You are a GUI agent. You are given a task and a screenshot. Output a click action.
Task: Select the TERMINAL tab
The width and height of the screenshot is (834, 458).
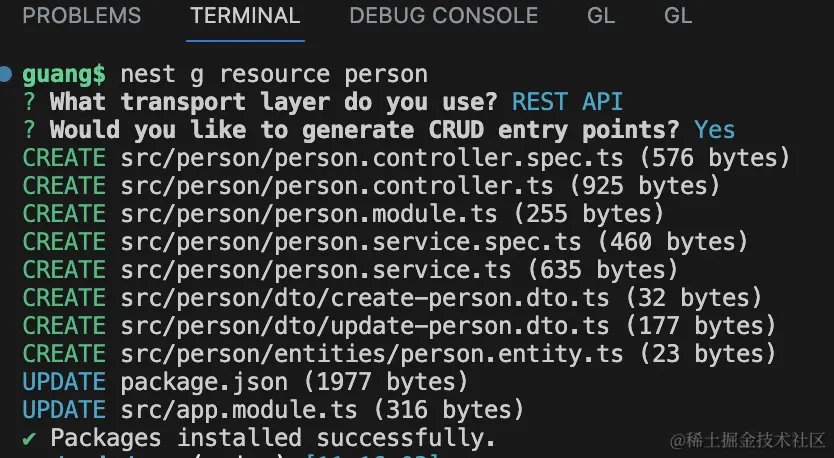245,16
